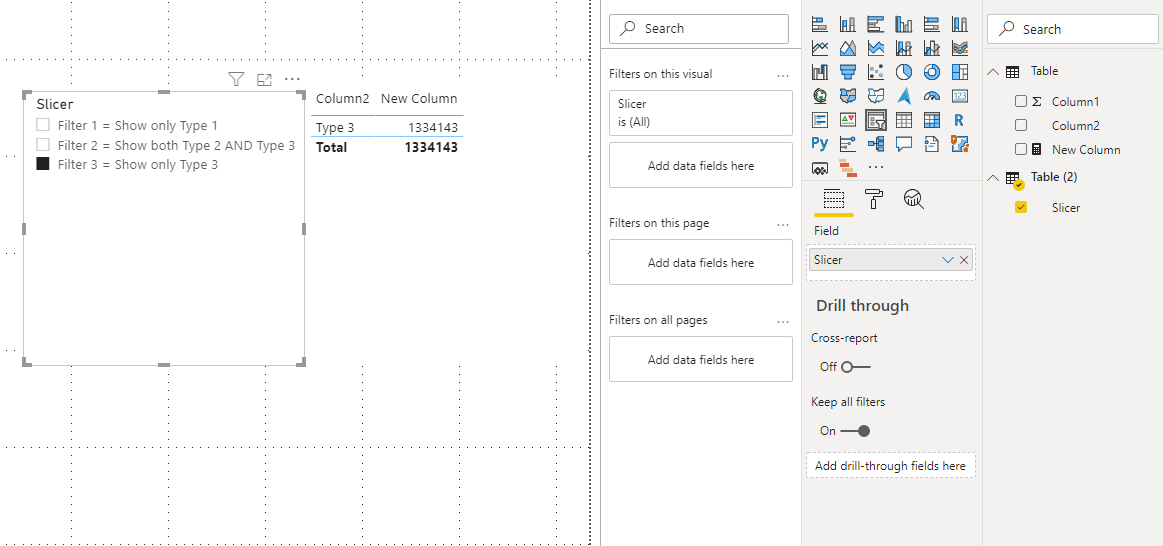Open Filters on all pages options ellipsis

[x=783, y=322]
